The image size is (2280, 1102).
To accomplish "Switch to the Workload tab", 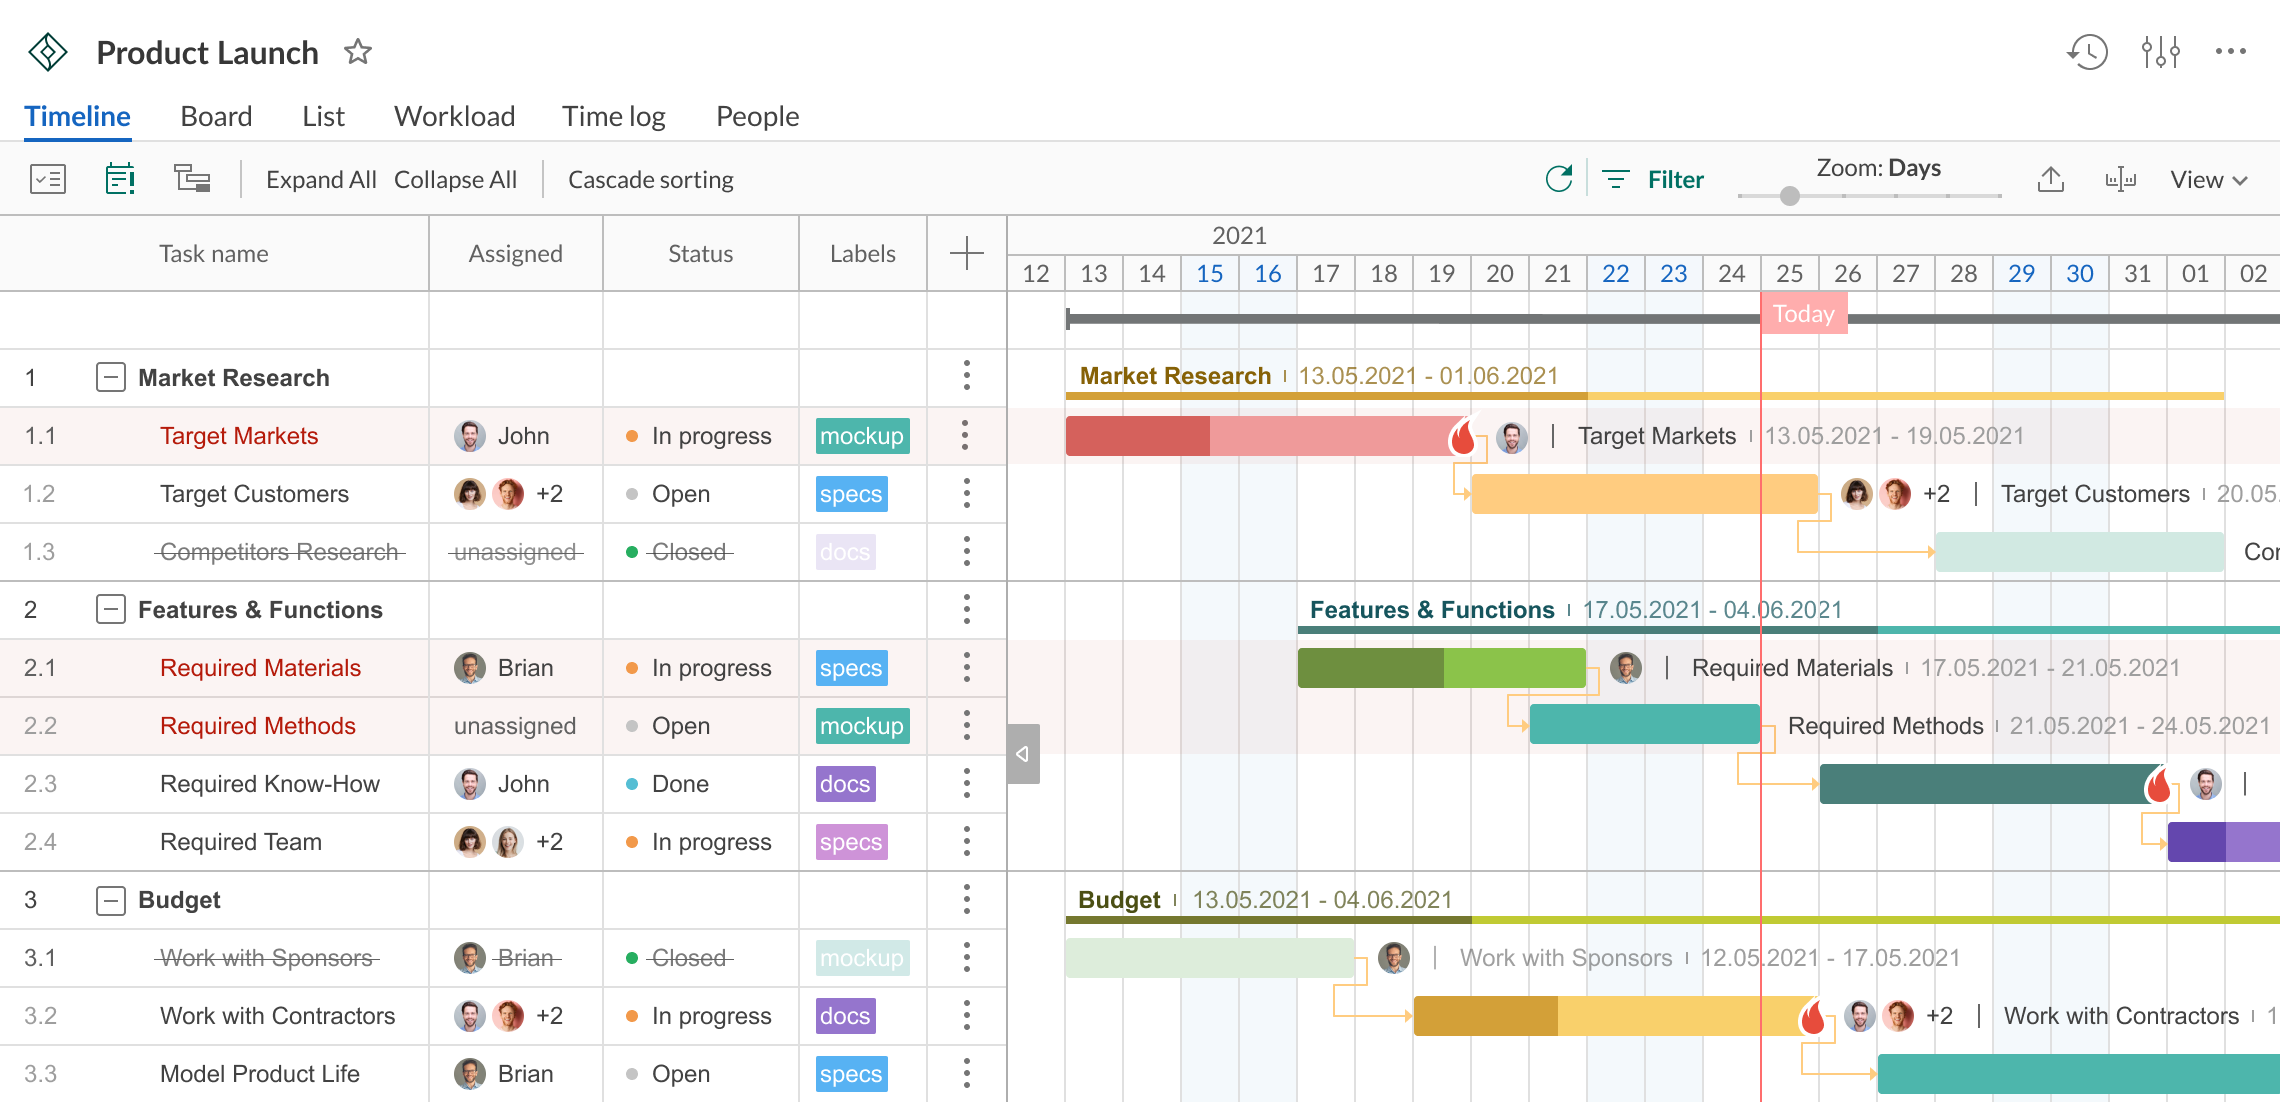I will (455, 116).
